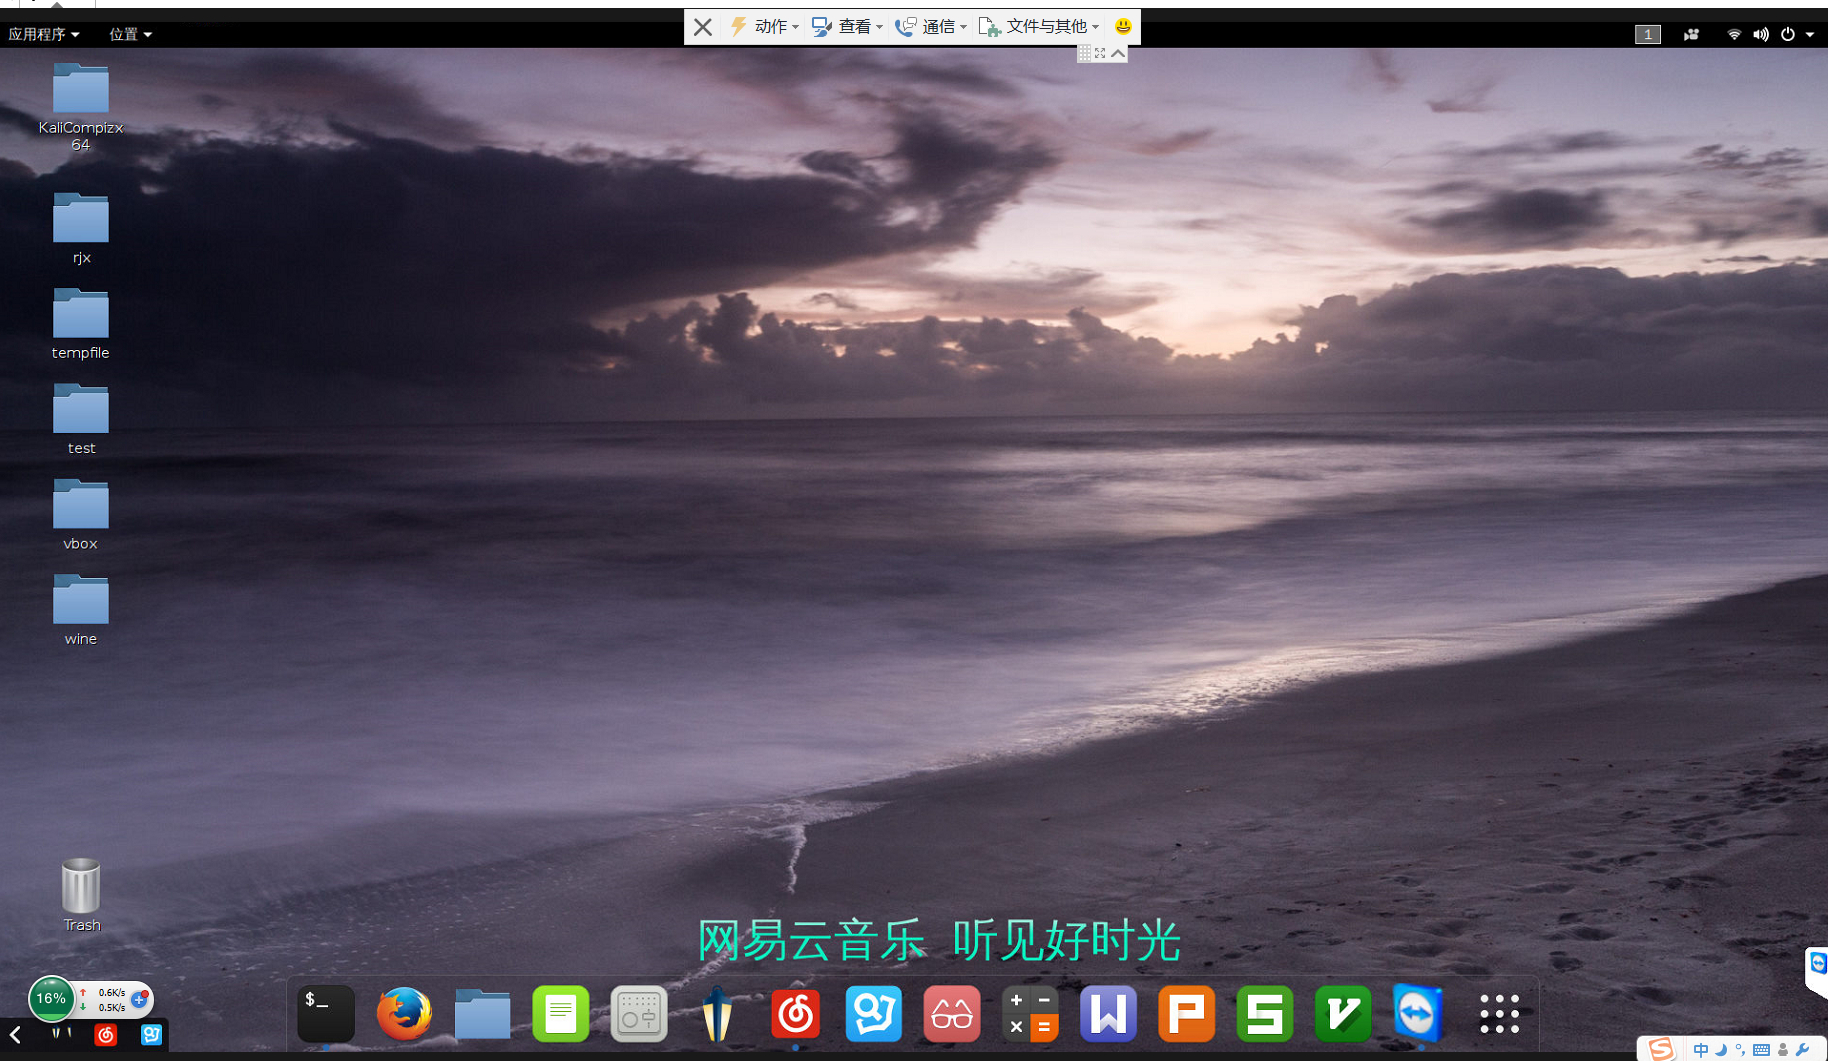Click the Sogou input method logo
Image resolution: width=1828 pixels, height=1061 pixels.
(1660, 1048)
